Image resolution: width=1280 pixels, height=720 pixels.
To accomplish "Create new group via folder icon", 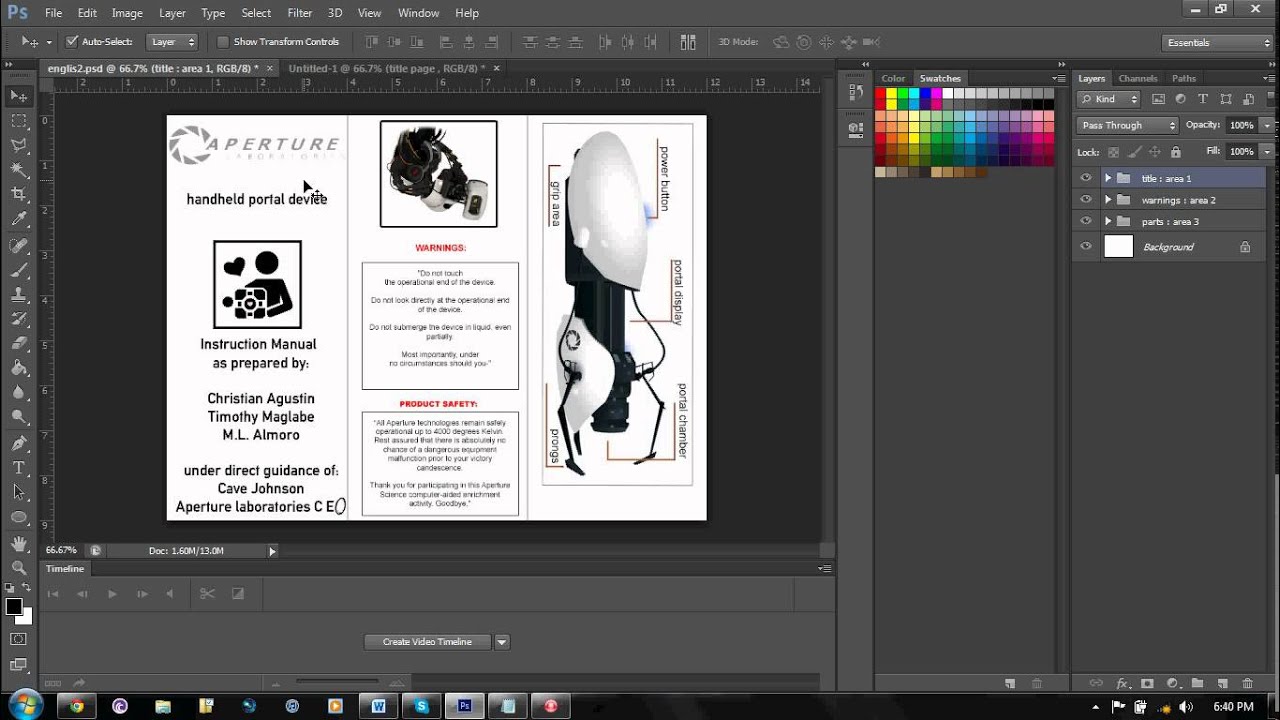I will [1197, 684].
